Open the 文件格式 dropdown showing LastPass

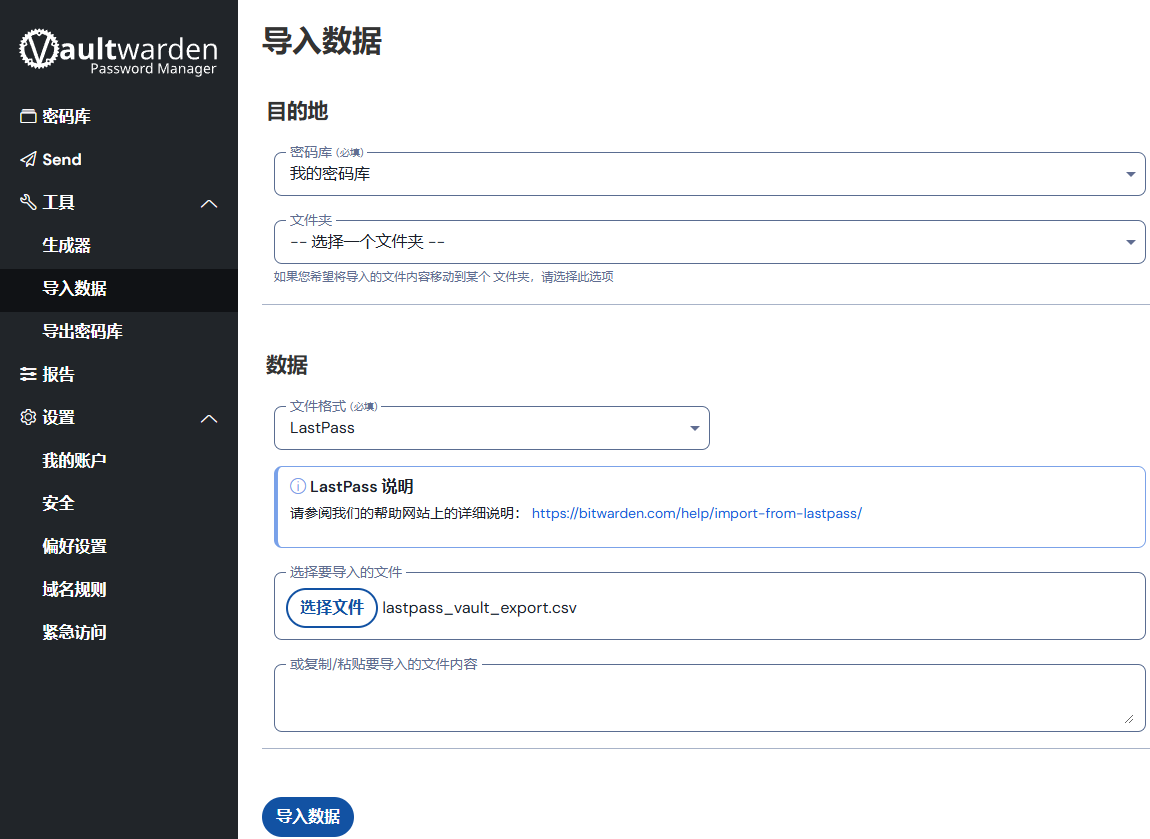pyautogui.click(x=491, y=428)
